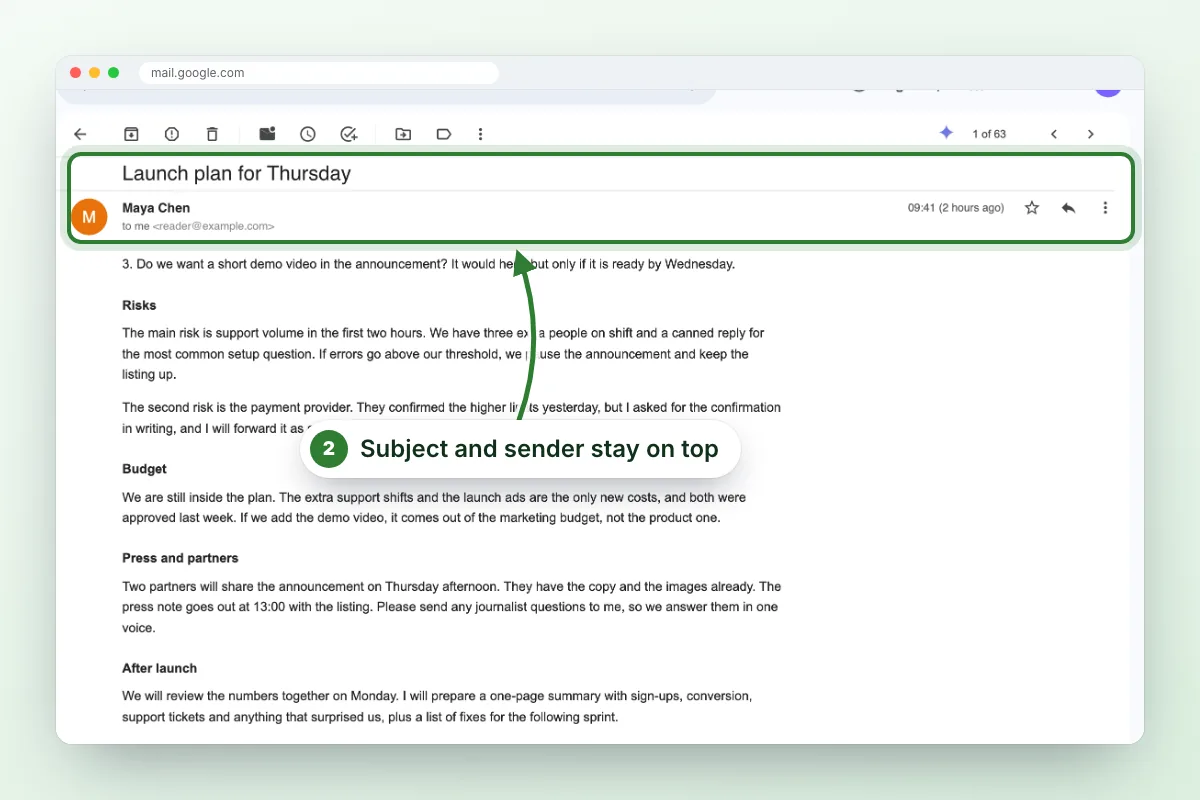Click the 'Budget' heading

click(x=144, y=469)
